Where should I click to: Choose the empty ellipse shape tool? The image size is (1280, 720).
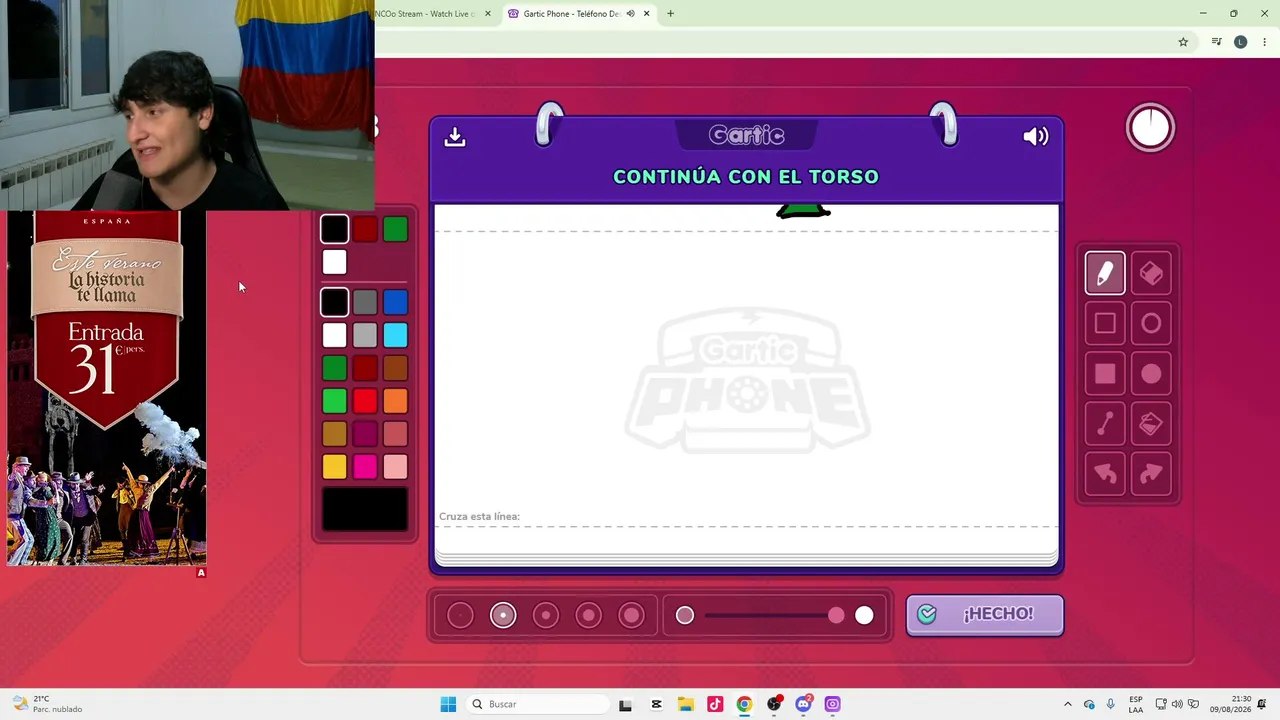pyautogui.click(x=1151, y=323)
